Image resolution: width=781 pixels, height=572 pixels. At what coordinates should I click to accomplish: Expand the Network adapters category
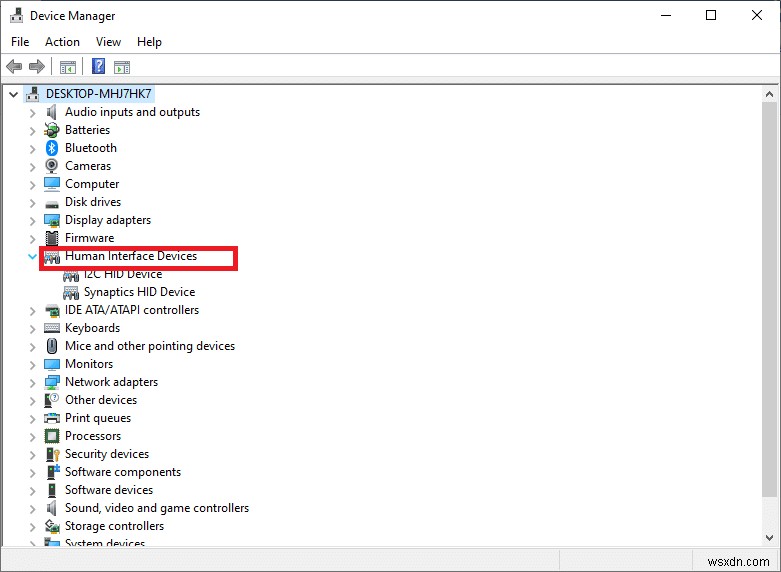(32, 383)
